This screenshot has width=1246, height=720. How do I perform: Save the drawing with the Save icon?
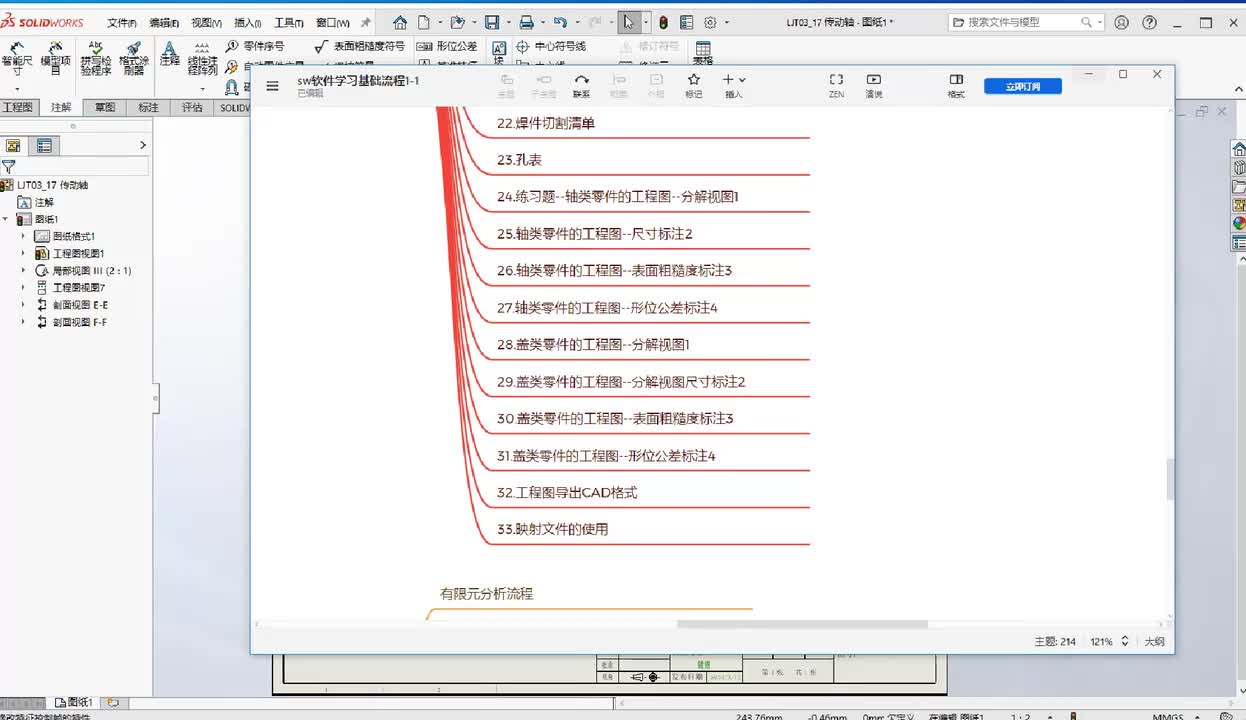[492, 22]
